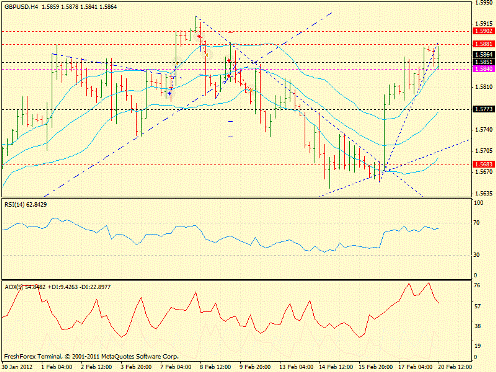Click the 1.5810 price axis label

pyautogui.click(x=484, y=87)
